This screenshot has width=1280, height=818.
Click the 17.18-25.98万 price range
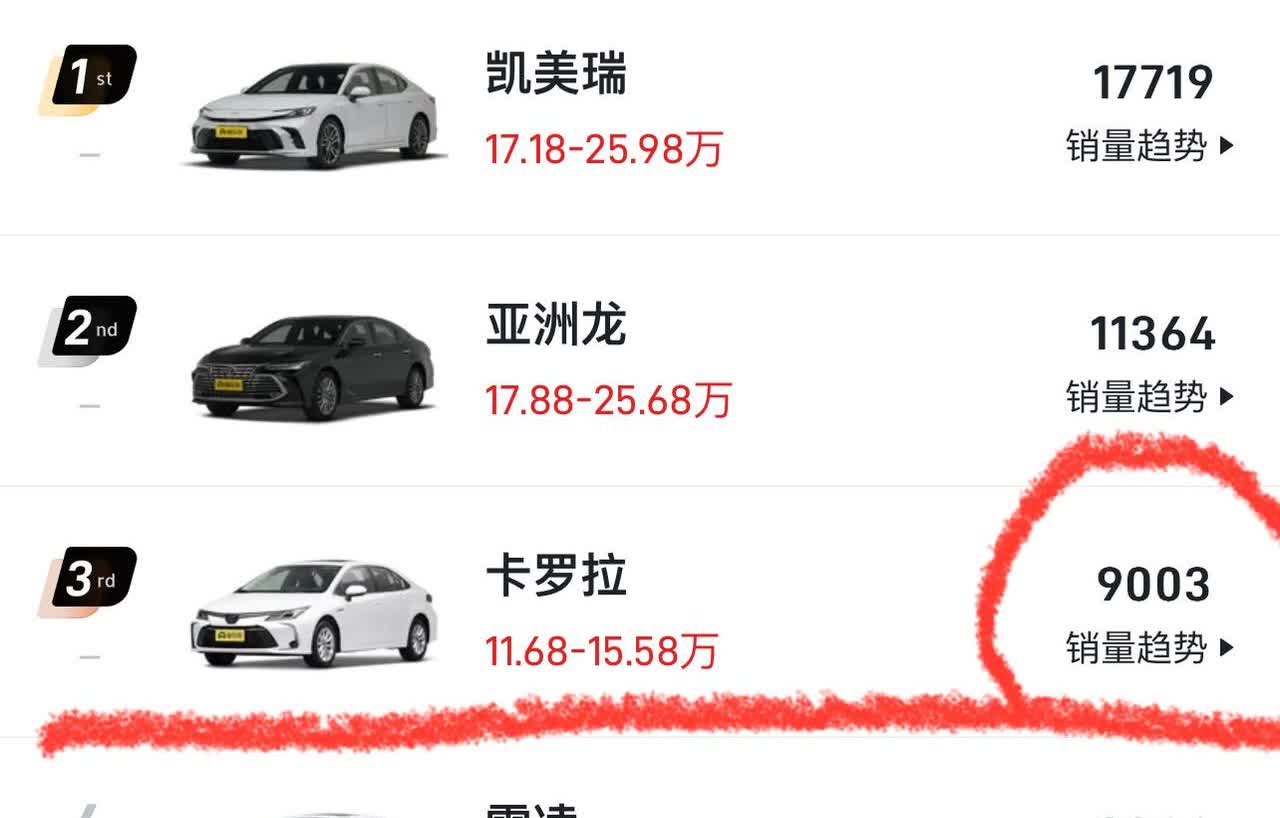[x=604, y=150]
